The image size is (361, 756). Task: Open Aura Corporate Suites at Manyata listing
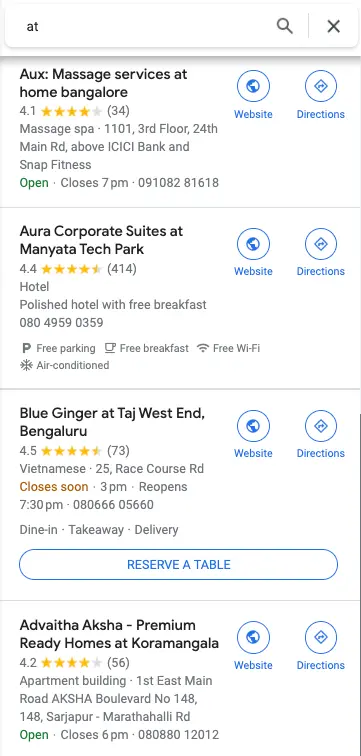101,240
